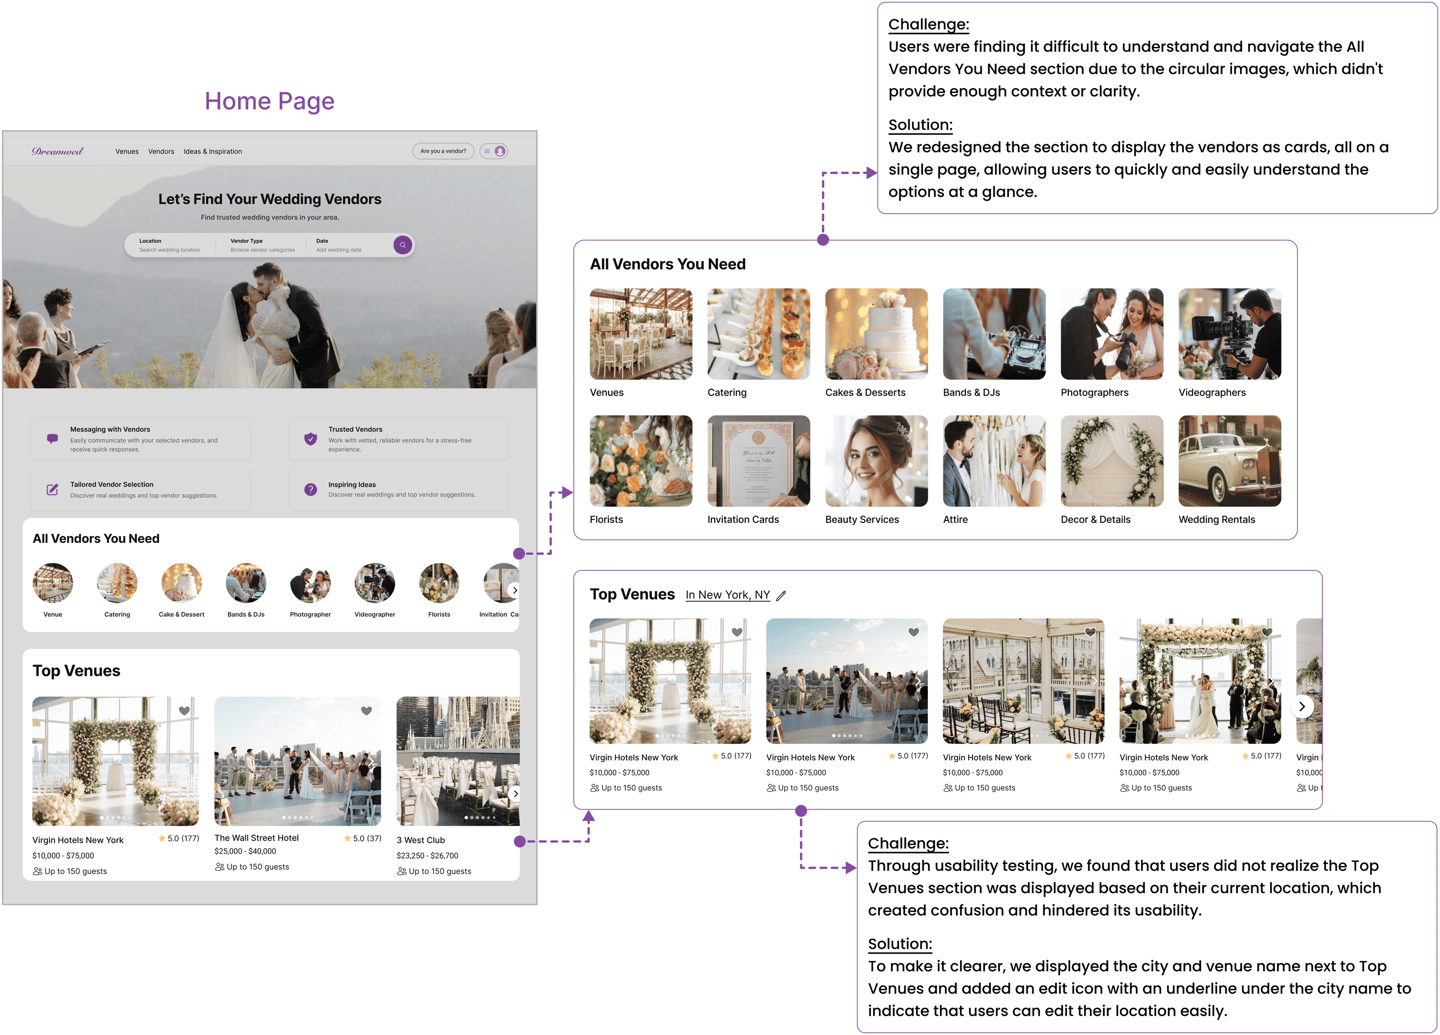Click the star rating on The Wall Street Hotel
This screenshot has width=1440, height=1035.
click(x=363, y=838)
